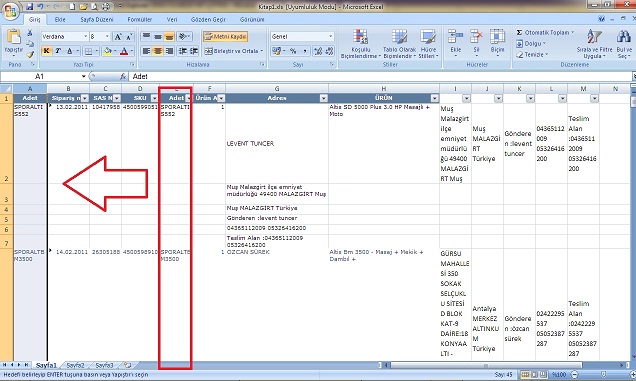The image size is (636, 381).
Task: Open filter dropdown for ÜRÜN column
Action: point(434,98)
